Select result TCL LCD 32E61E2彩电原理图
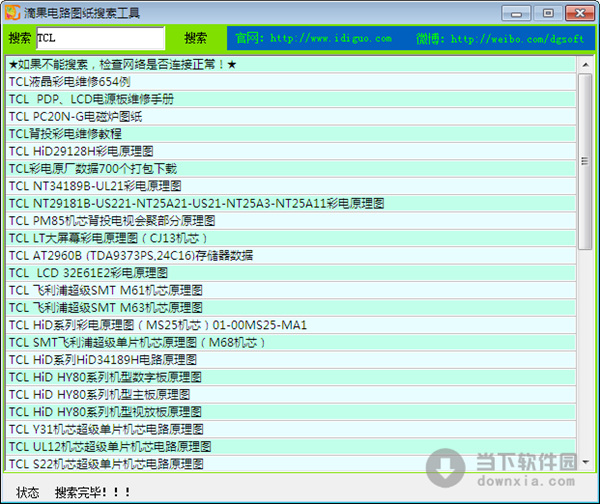 coord(291,273)
